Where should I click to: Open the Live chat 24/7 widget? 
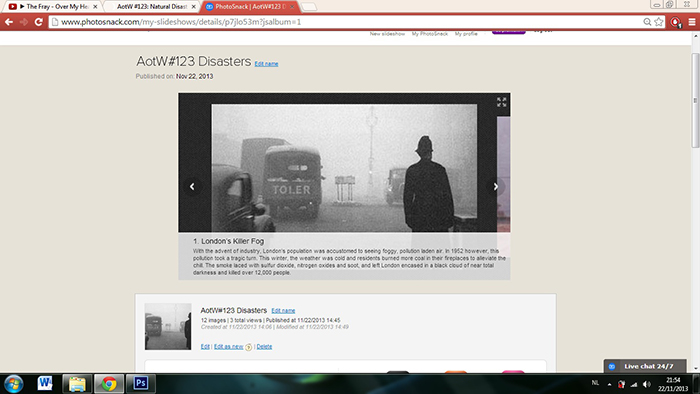(x=645, y=366)
